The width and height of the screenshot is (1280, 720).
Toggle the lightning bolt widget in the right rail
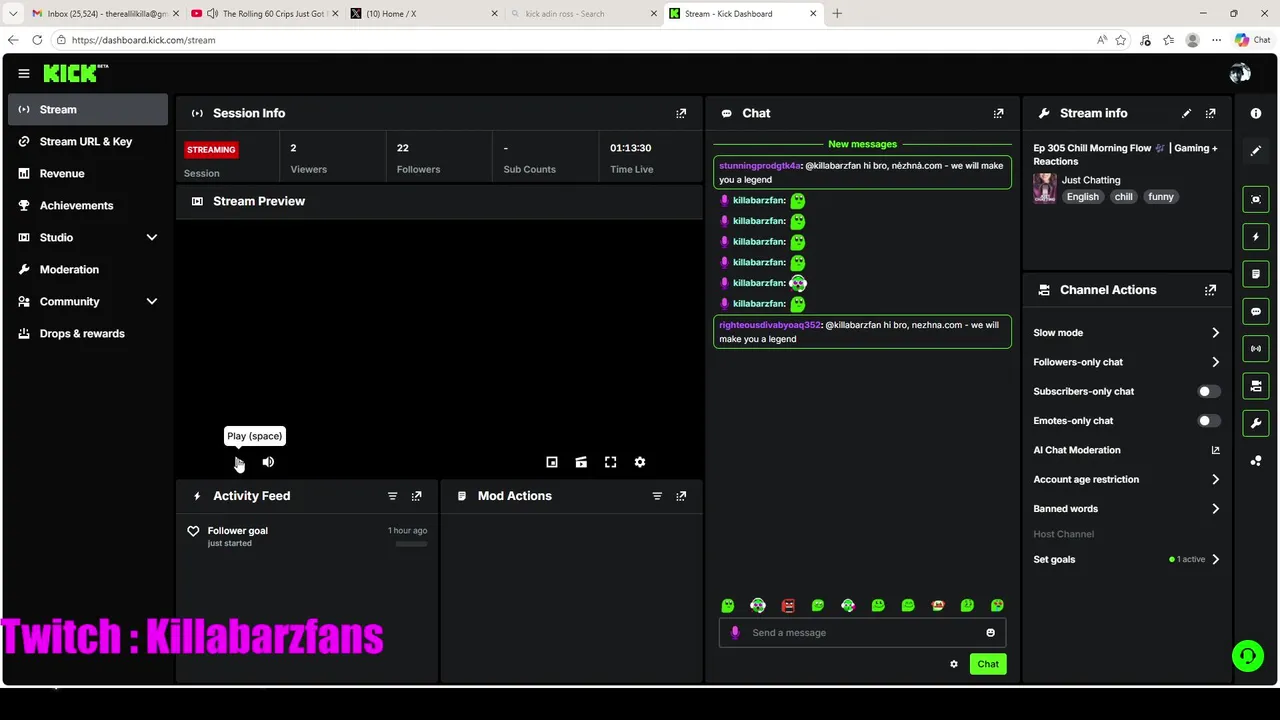pyautogui.click(x=1256, y=237)
